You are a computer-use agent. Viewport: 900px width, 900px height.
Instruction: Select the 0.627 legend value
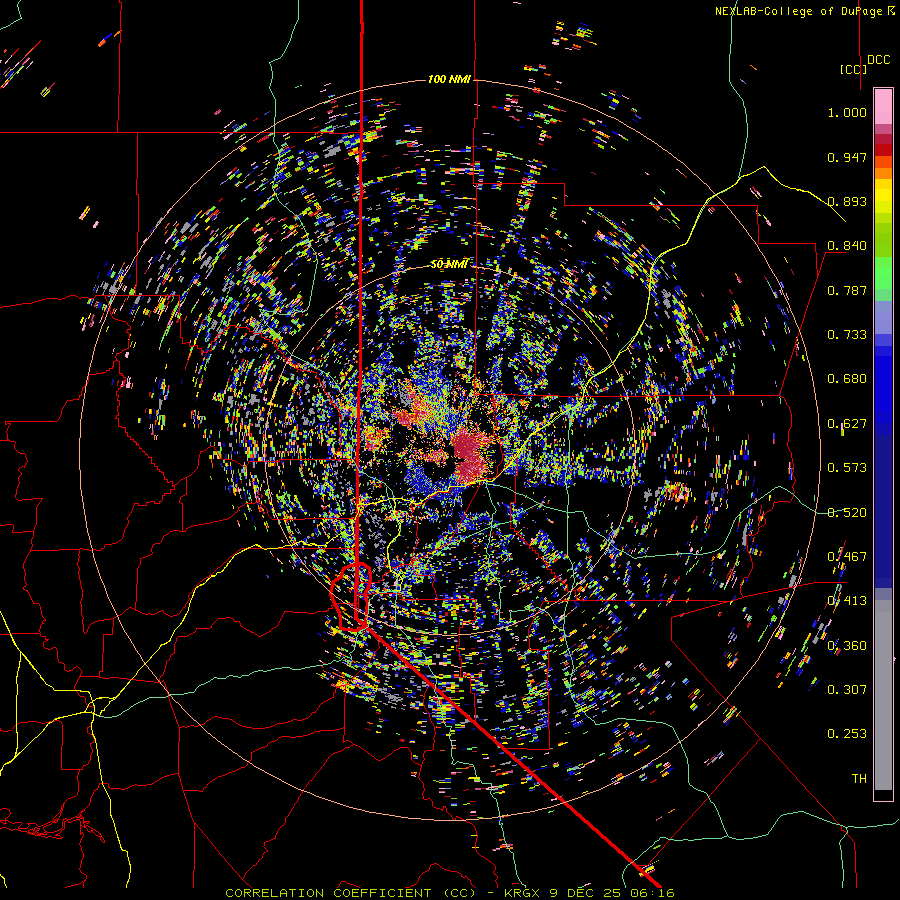click(x=847, y=424)
